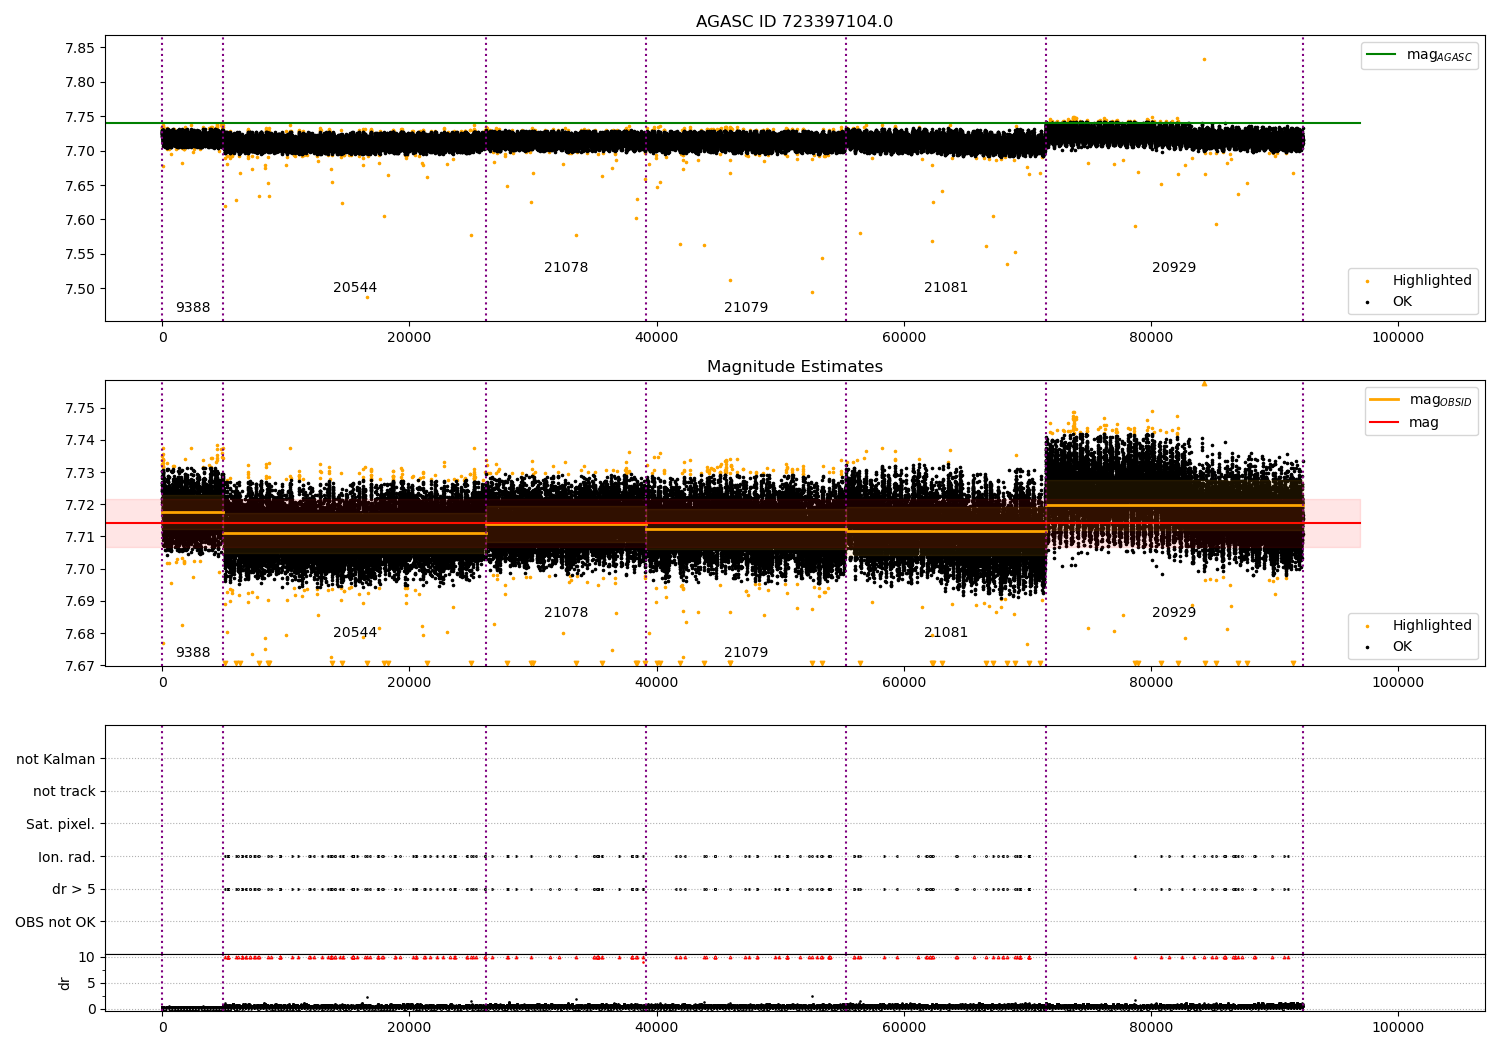Click the 'dr > 5' axis label
Screen dimensions: 1500x1050
click(x=74, y=889)
